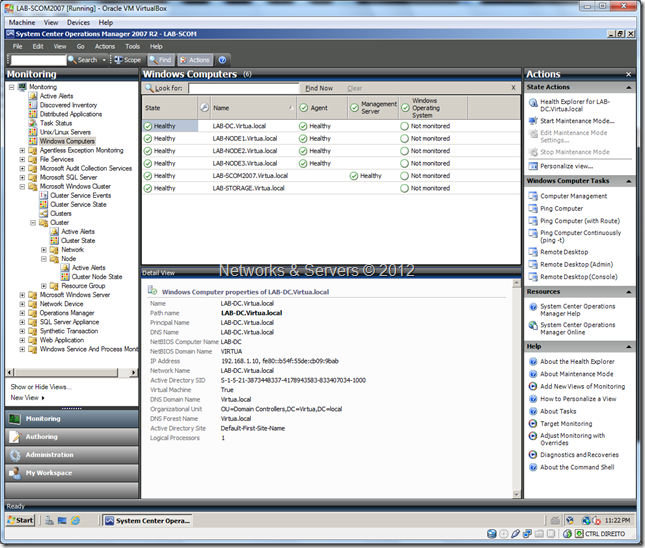
Task: Switch to the Authoring workspace
Action: [42, 436]
